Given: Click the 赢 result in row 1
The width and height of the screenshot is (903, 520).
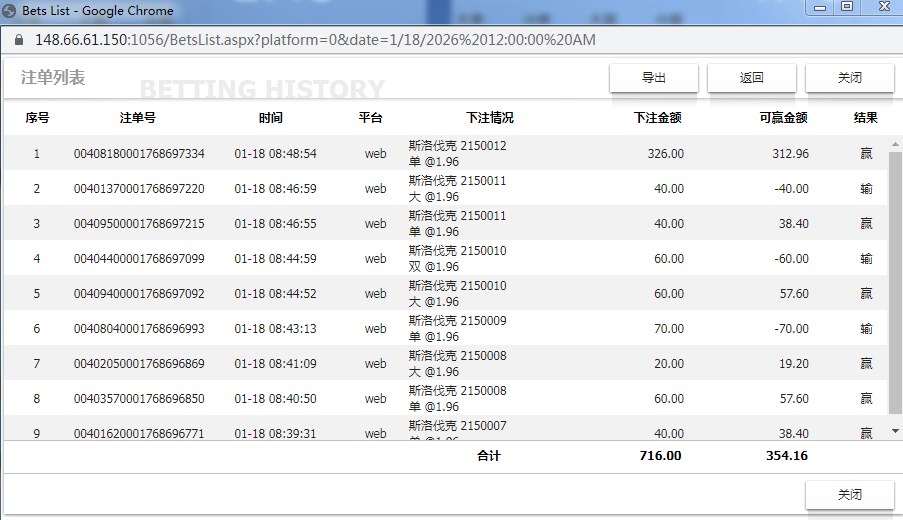Looking at the screenshot, I should [x=866, y=154].
